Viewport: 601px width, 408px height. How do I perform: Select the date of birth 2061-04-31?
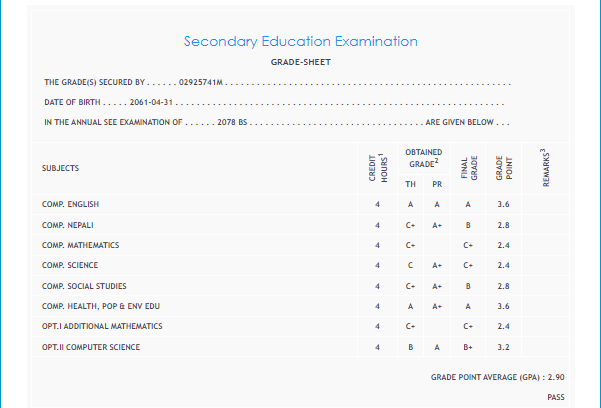tap(153, 102)
